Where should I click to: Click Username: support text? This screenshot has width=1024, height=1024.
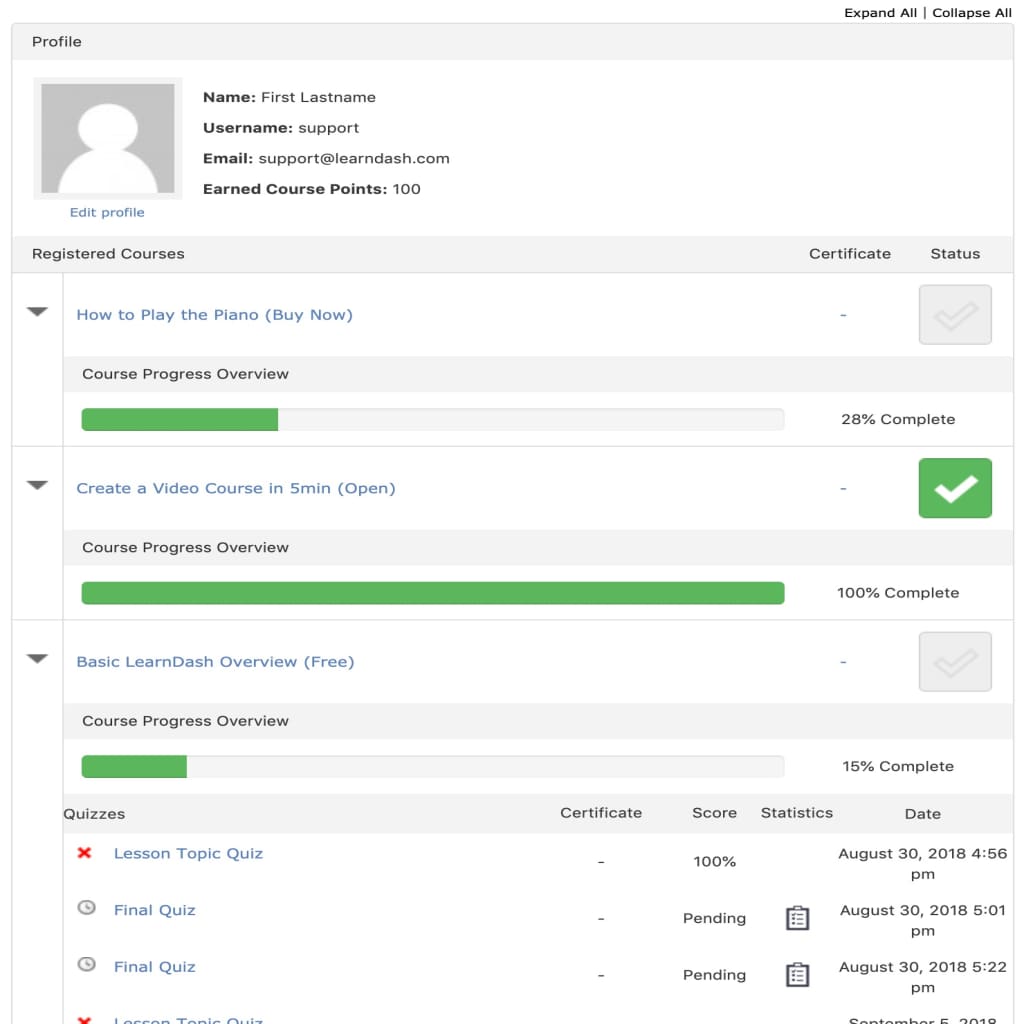click(x=281, y=128)
